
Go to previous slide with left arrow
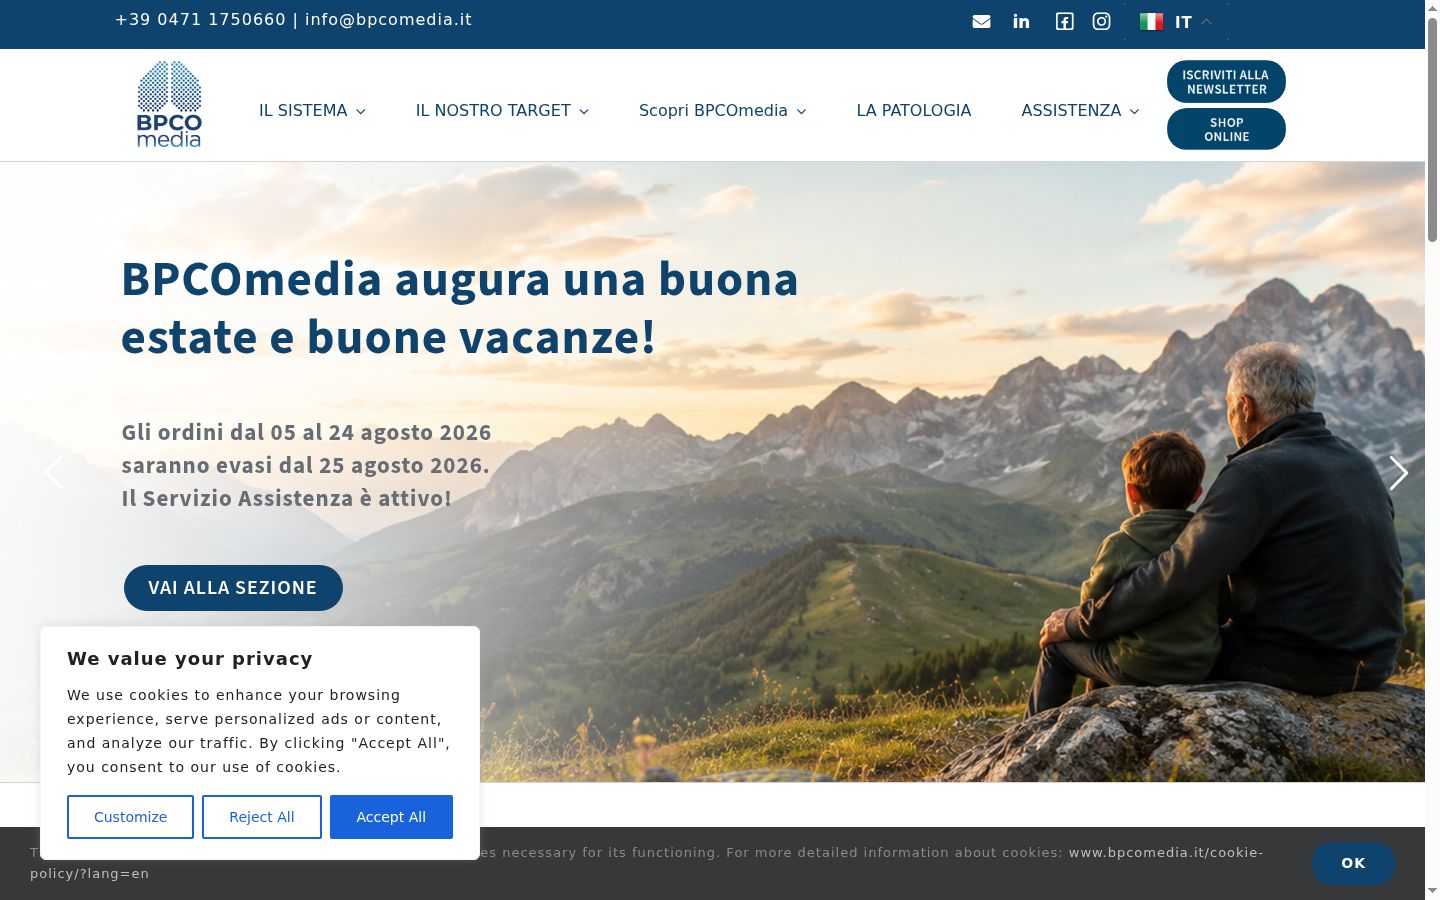tap(54, 472)
